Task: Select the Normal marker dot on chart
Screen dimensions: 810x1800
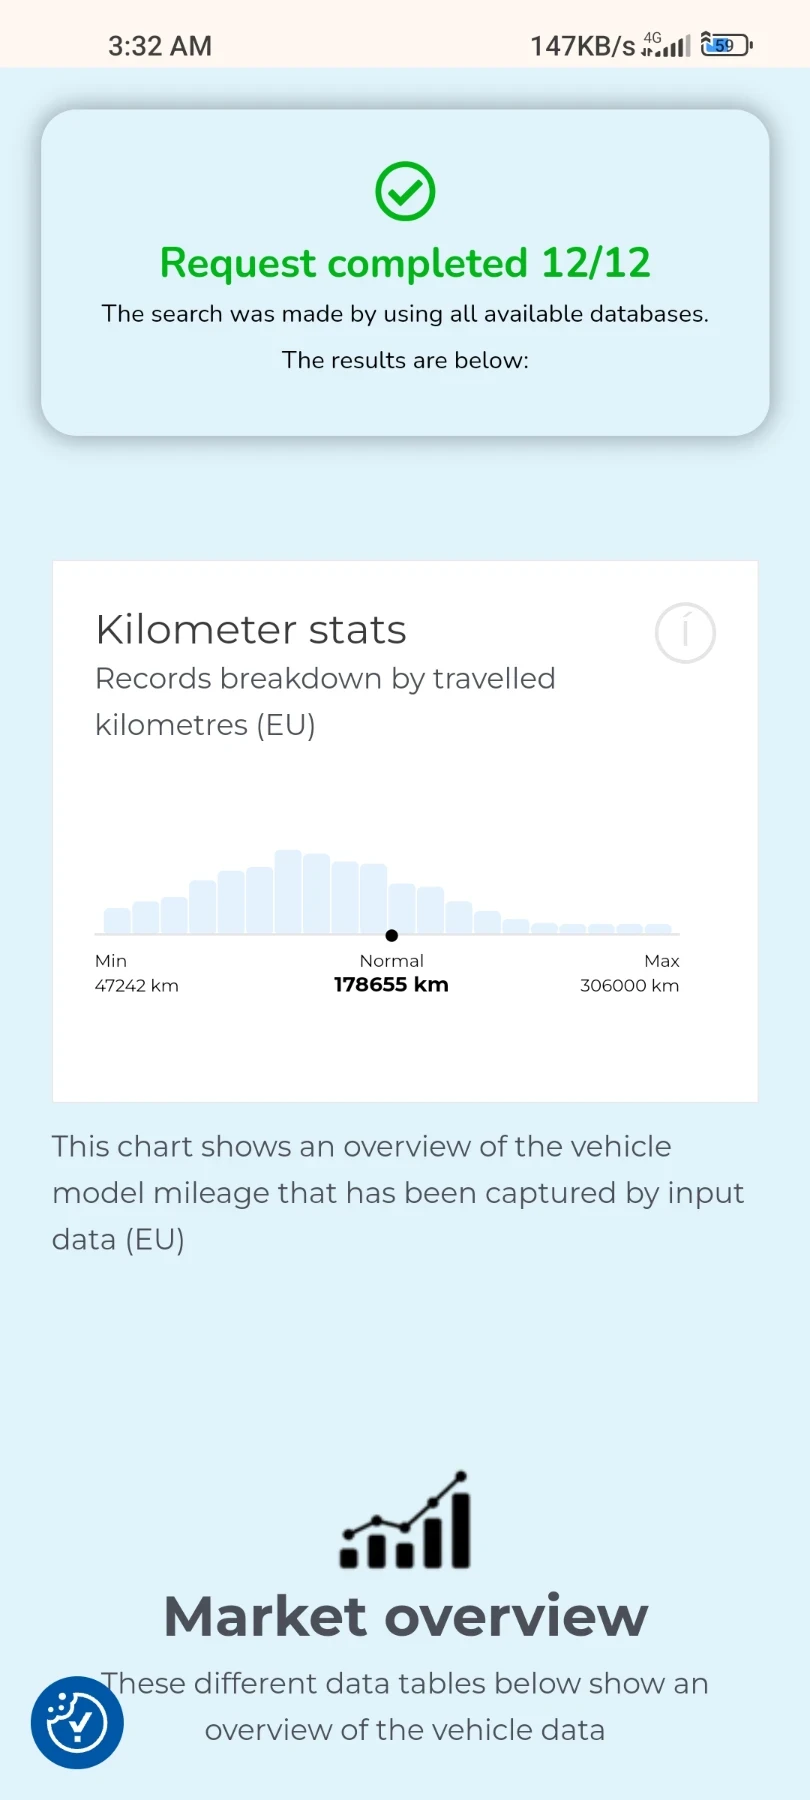Action: pyautogui.click(x=392, y=935)
